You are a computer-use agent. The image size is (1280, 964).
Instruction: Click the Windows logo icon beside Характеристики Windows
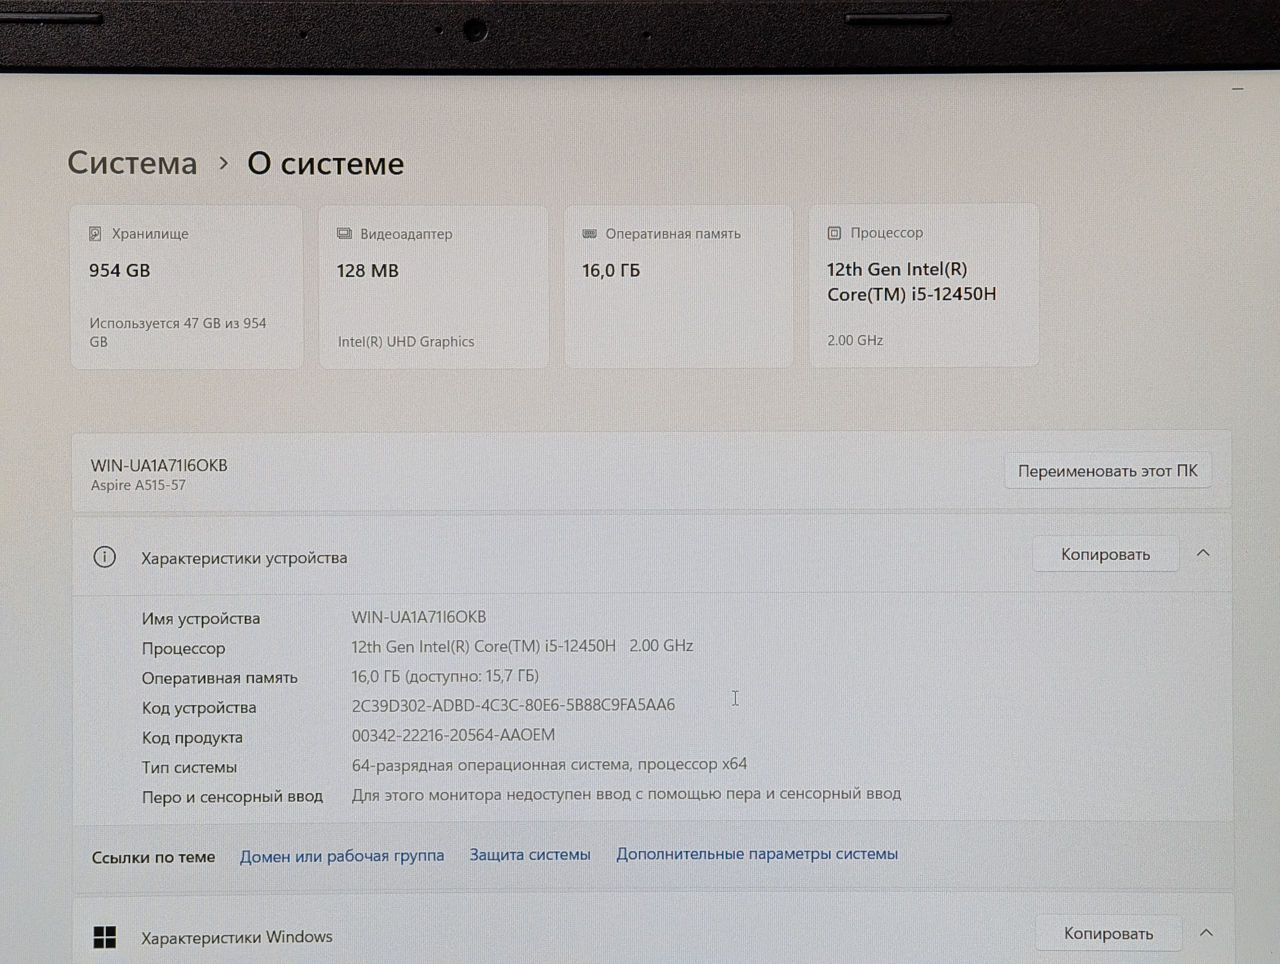(105, 937)
